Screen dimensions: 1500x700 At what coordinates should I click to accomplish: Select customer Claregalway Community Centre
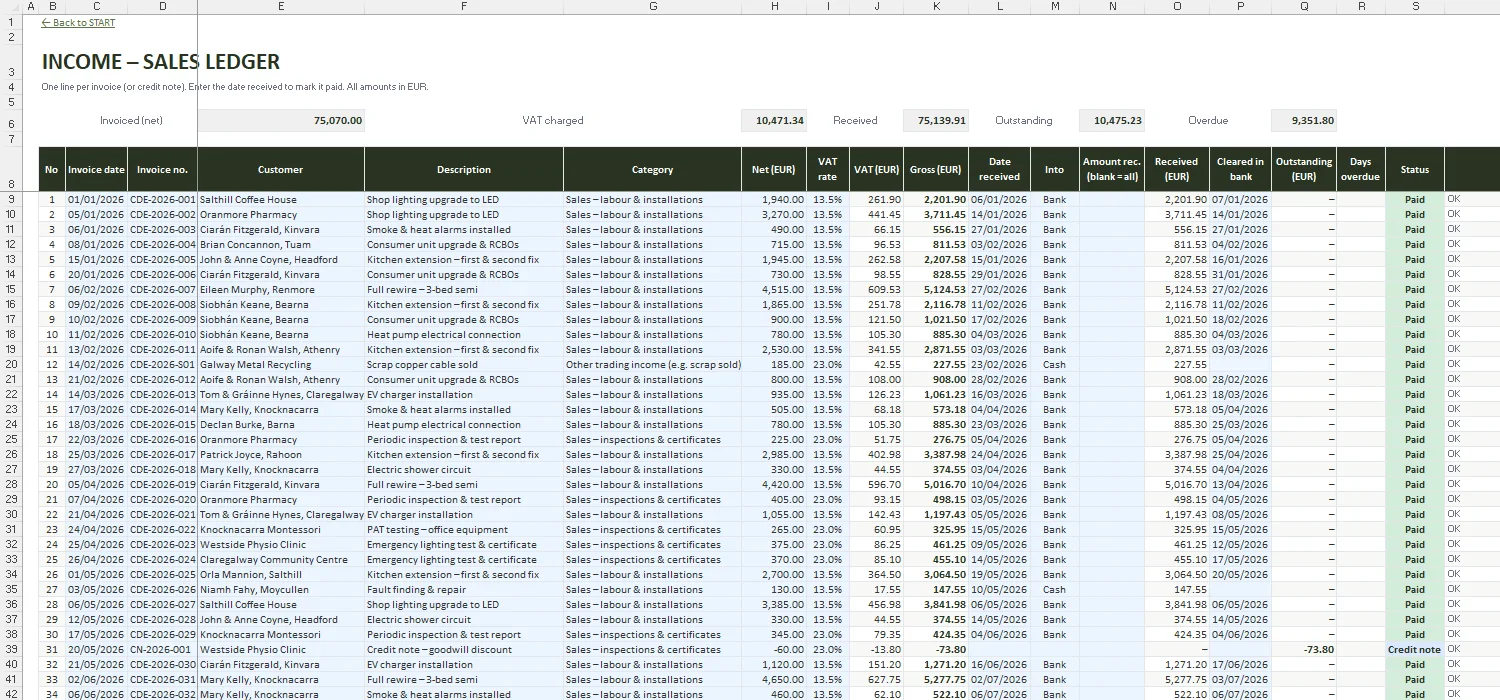(x=281, y=560)
